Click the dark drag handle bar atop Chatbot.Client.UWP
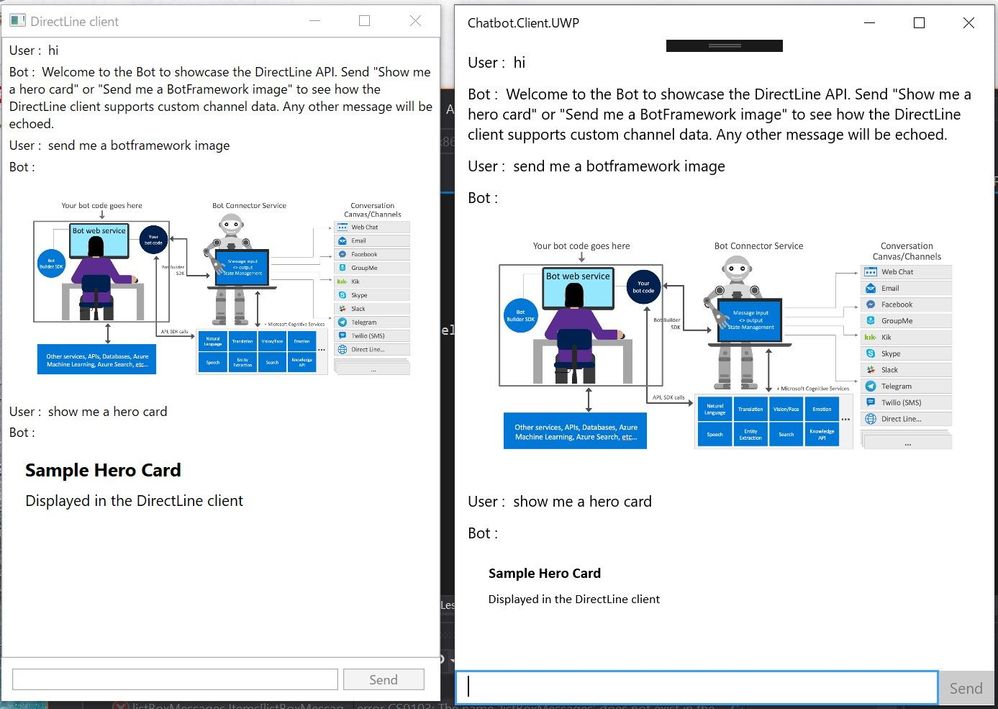Viewport: 998px width, 709px height. click(x=724, y=46)
